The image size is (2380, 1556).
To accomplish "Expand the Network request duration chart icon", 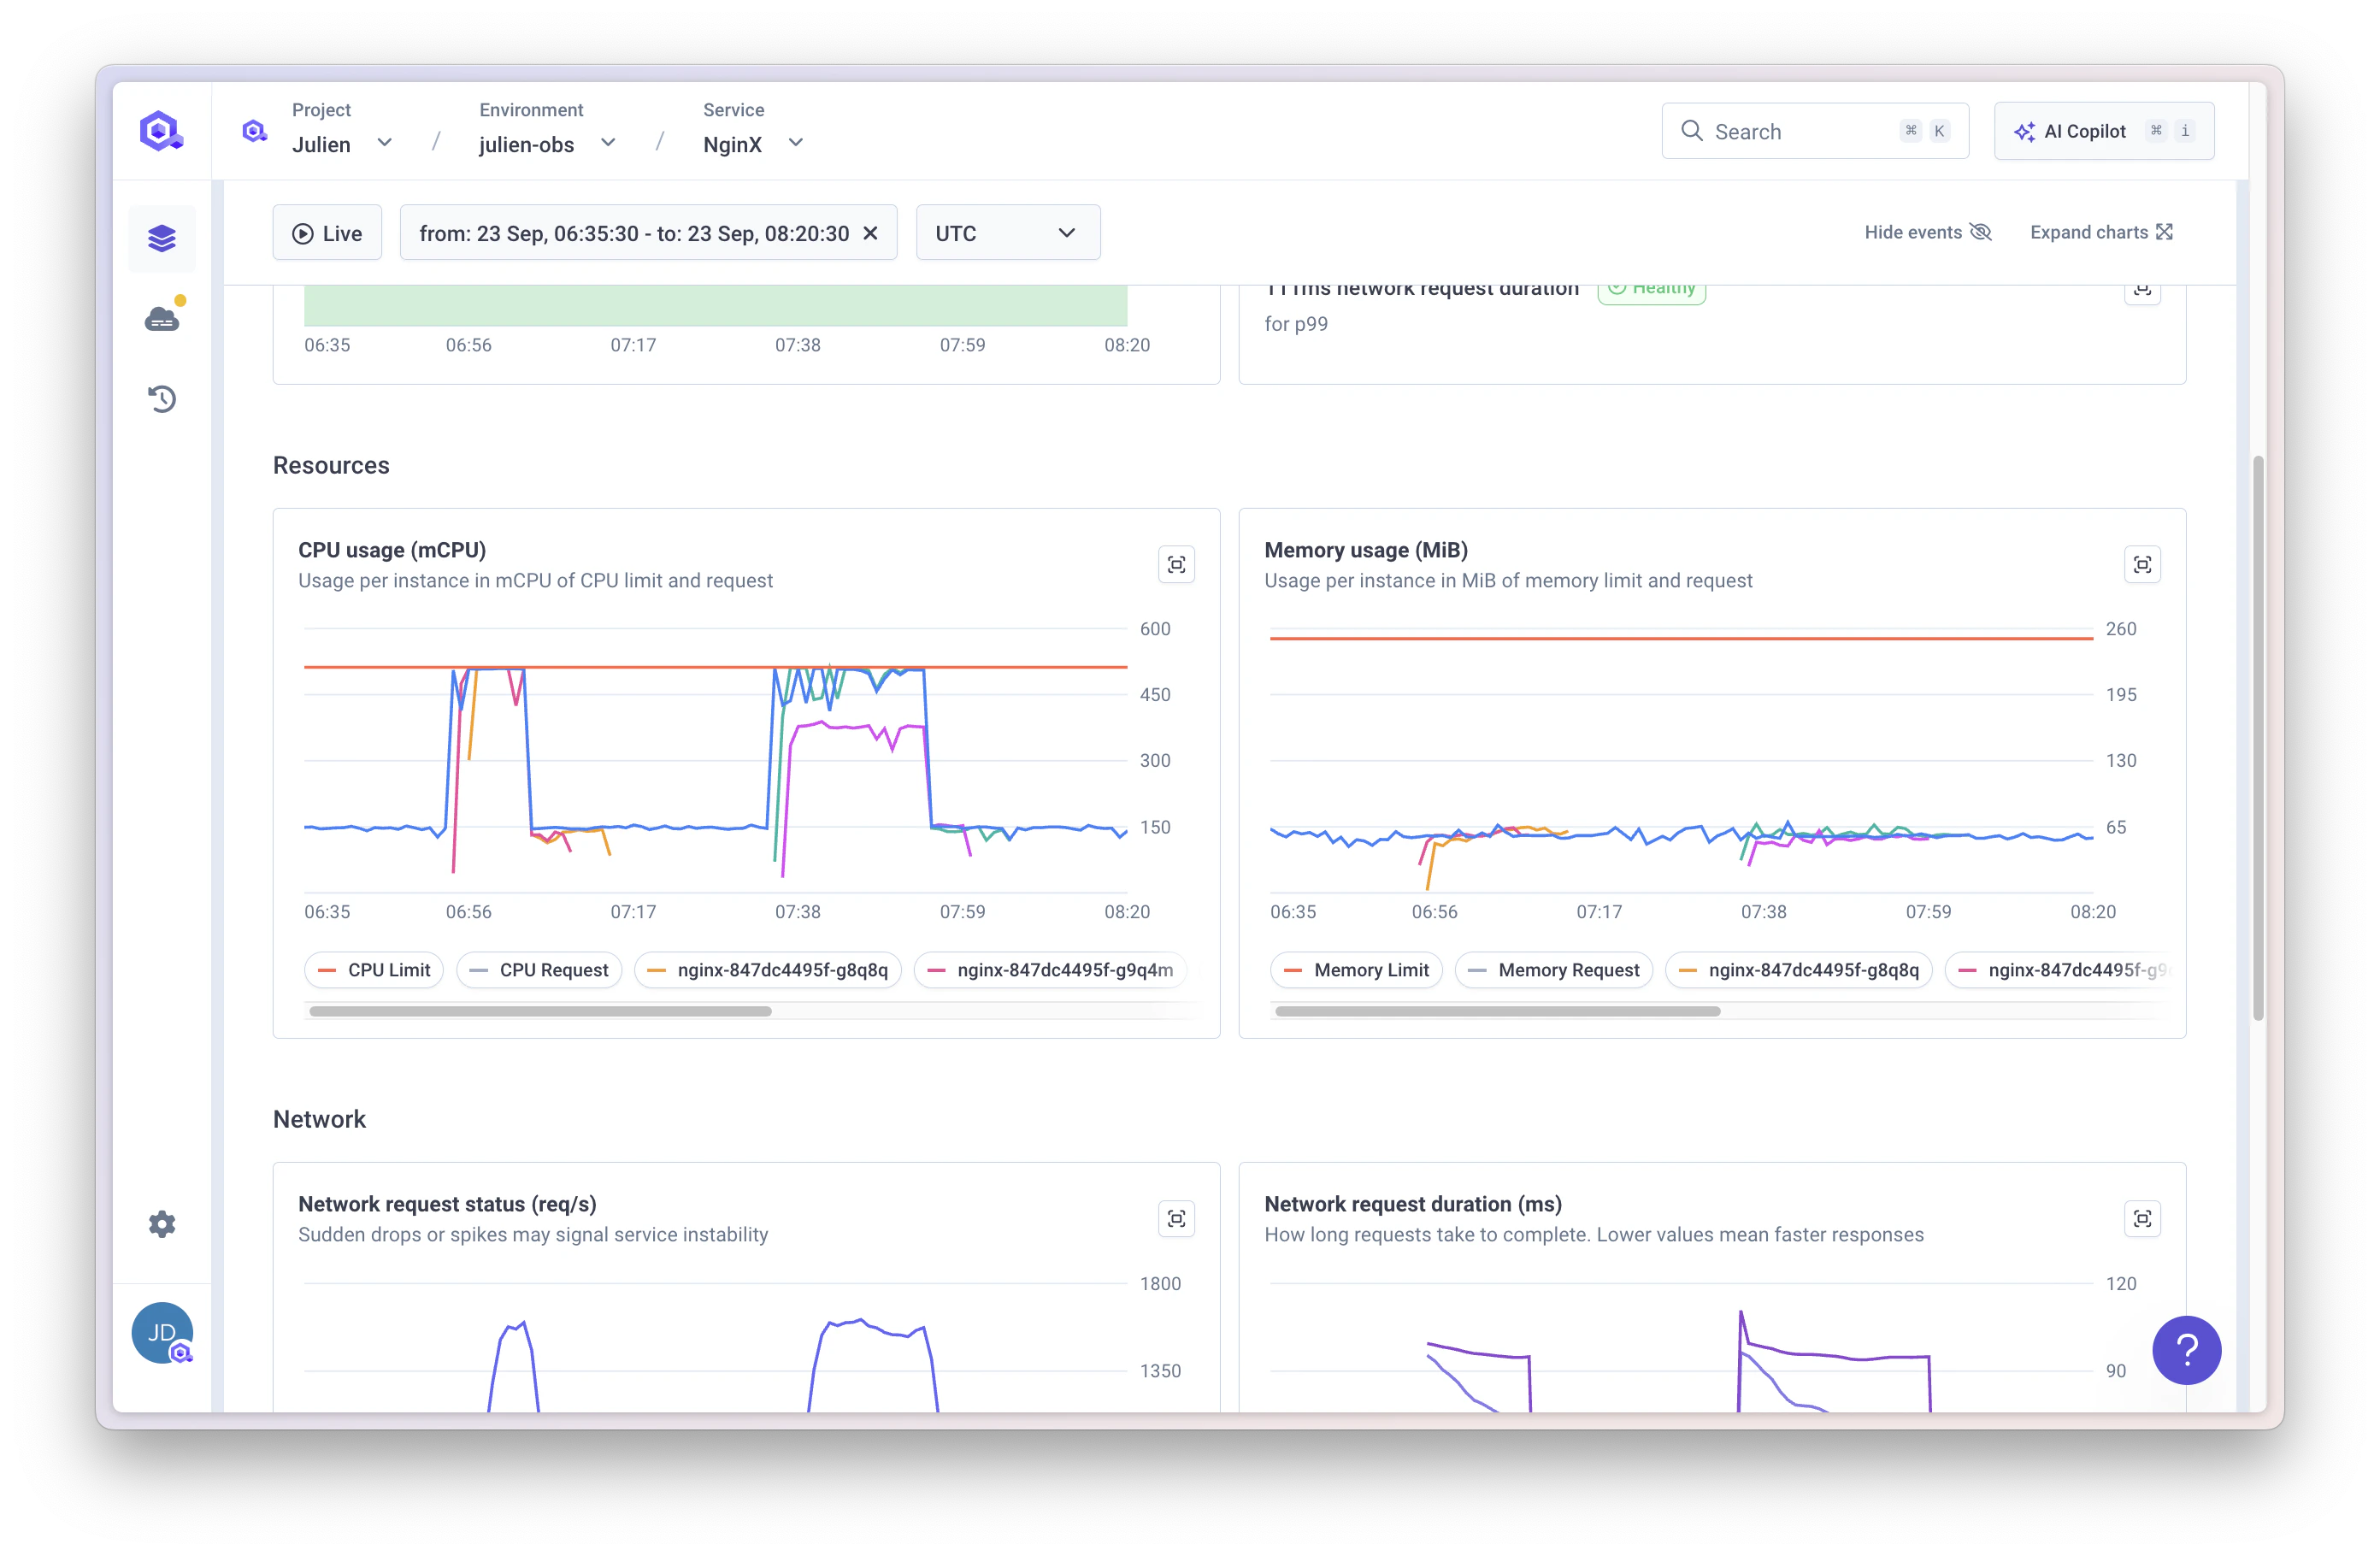I will pyautogui.click(x=2142, y=1218).
